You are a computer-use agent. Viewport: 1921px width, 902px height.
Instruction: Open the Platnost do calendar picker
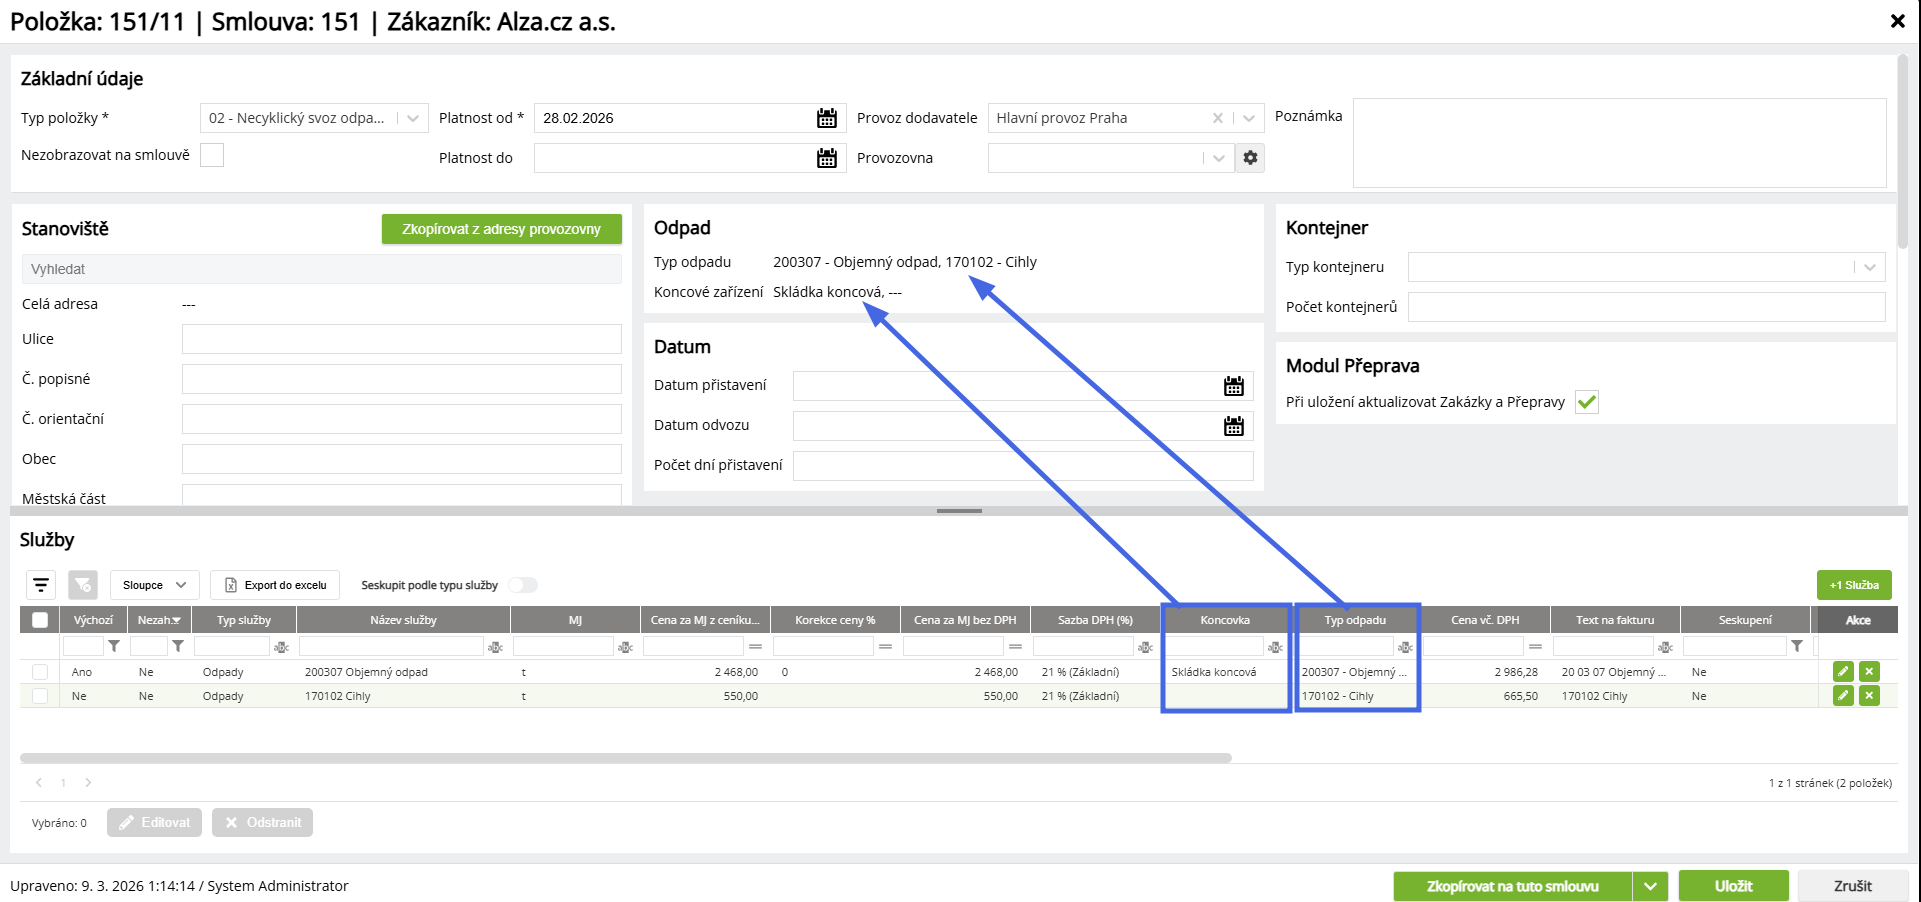(x=827, y=158)
